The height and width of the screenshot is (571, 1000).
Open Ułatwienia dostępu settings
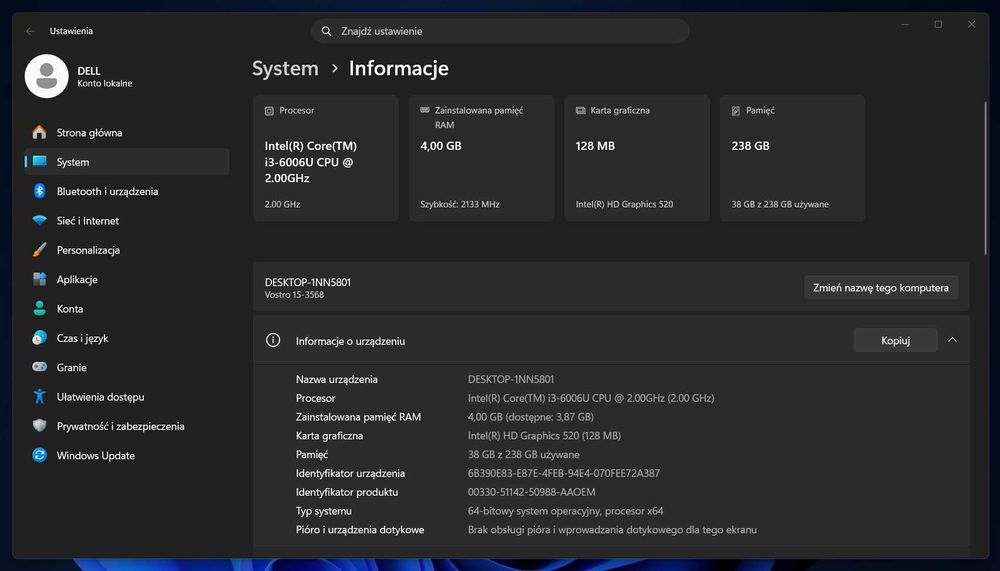tap(127, 396)
